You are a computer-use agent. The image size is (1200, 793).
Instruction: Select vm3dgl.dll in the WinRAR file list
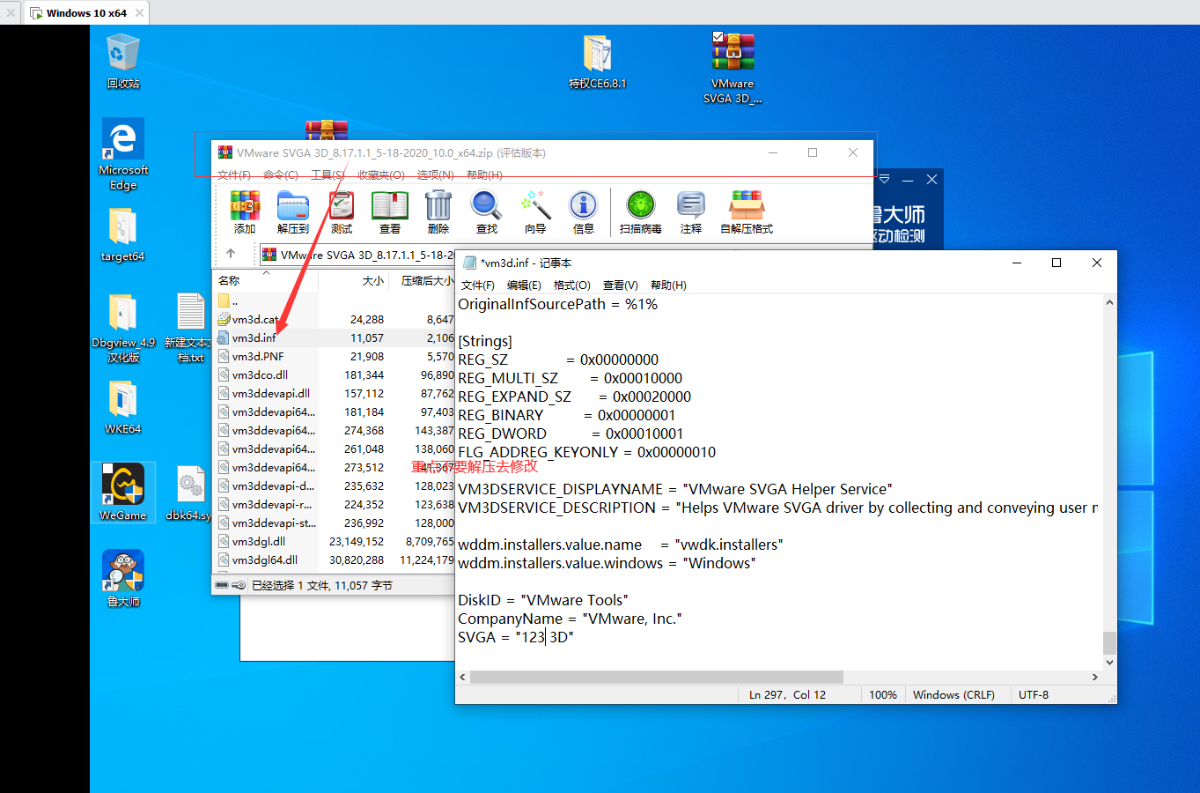[335, 541]
